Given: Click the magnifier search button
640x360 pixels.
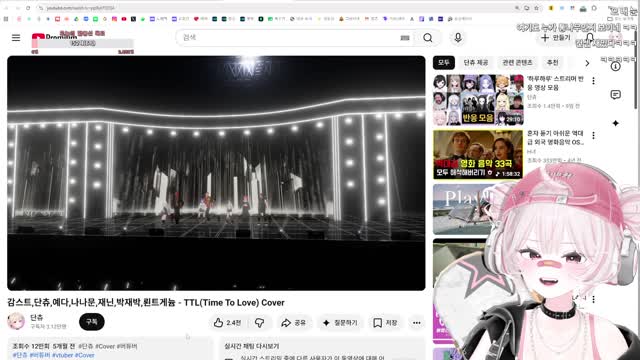Looking at the screenshot, I should [x=427, y=38].
